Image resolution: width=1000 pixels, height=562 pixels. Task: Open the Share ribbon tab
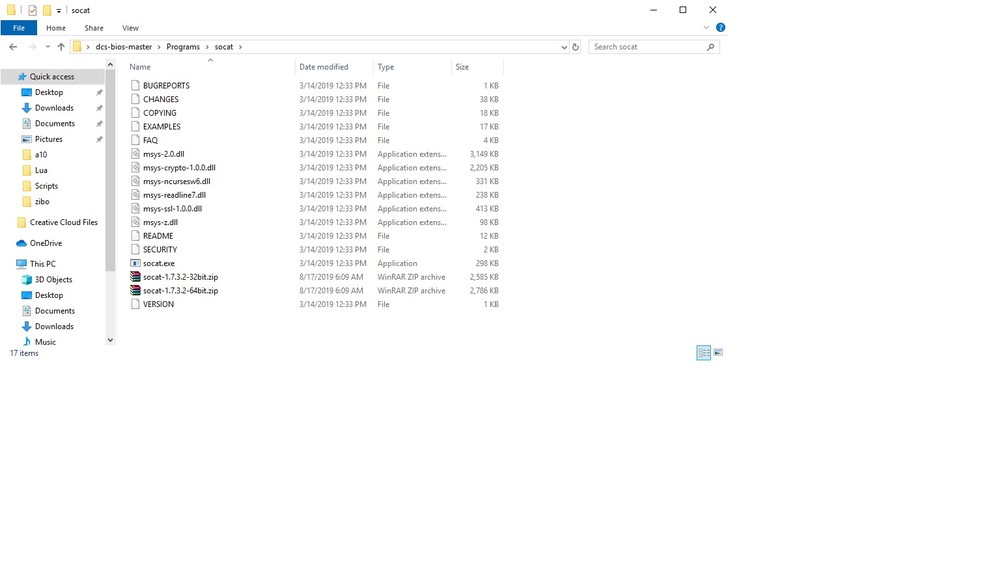[94, 28]
